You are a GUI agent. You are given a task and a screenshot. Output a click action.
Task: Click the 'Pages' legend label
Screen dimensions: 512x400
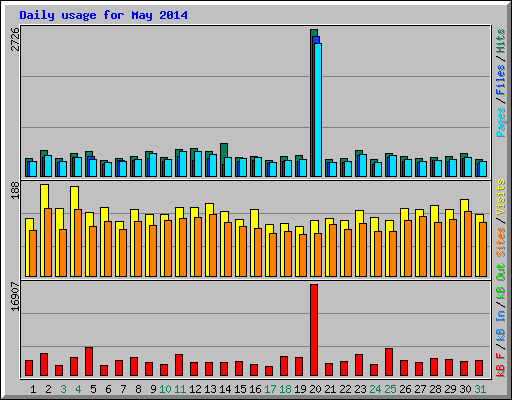click(500, 122)
